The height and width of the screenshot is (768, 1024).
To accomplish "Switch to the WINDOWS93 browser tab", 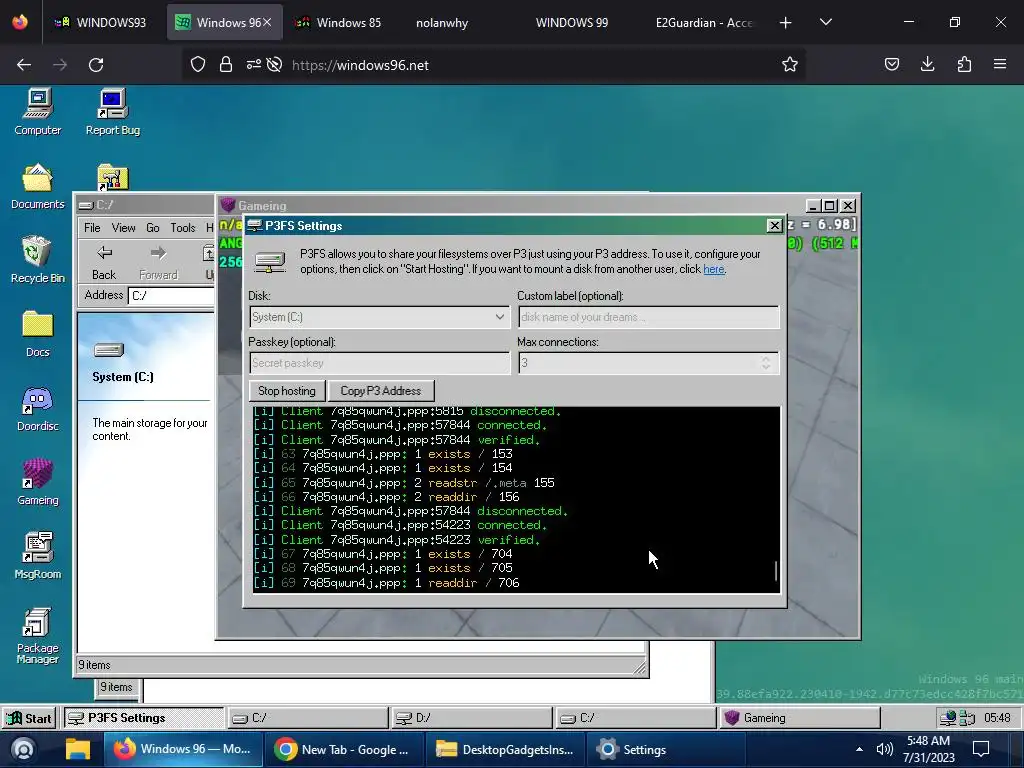I will 103,23.
